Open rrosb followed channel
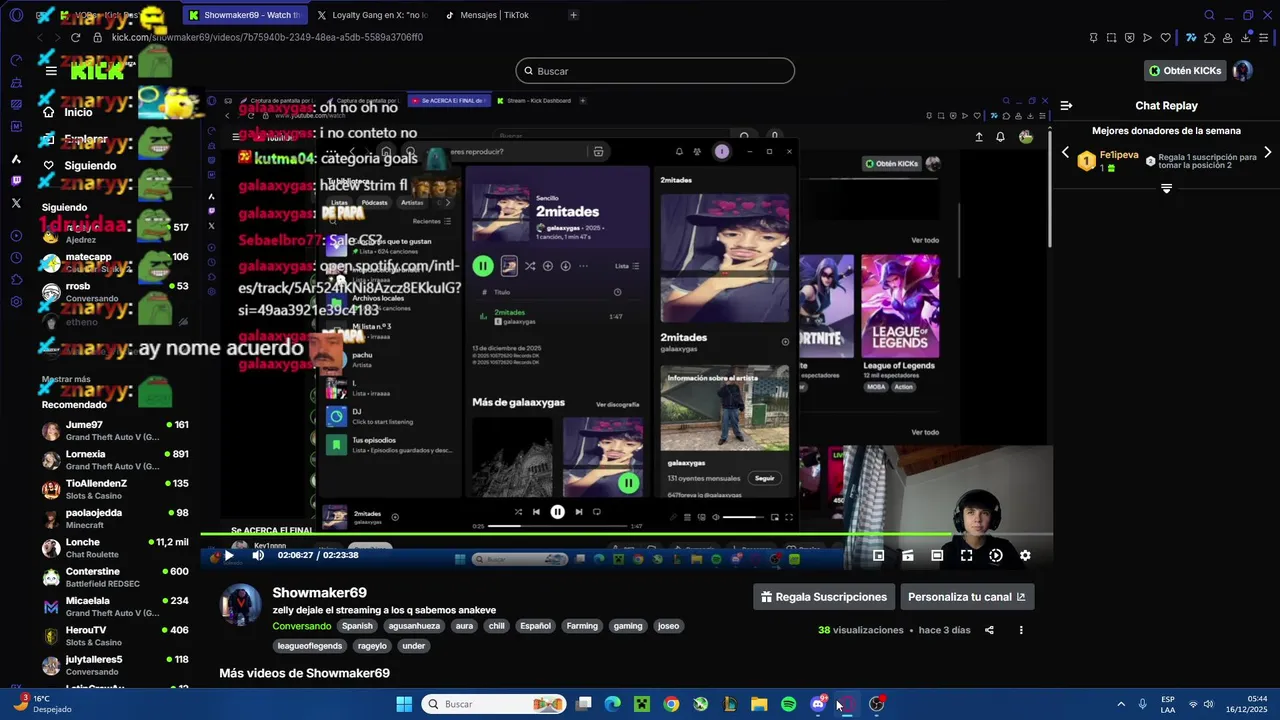This screenshot has height=720, width=1280. coord(115,292)
